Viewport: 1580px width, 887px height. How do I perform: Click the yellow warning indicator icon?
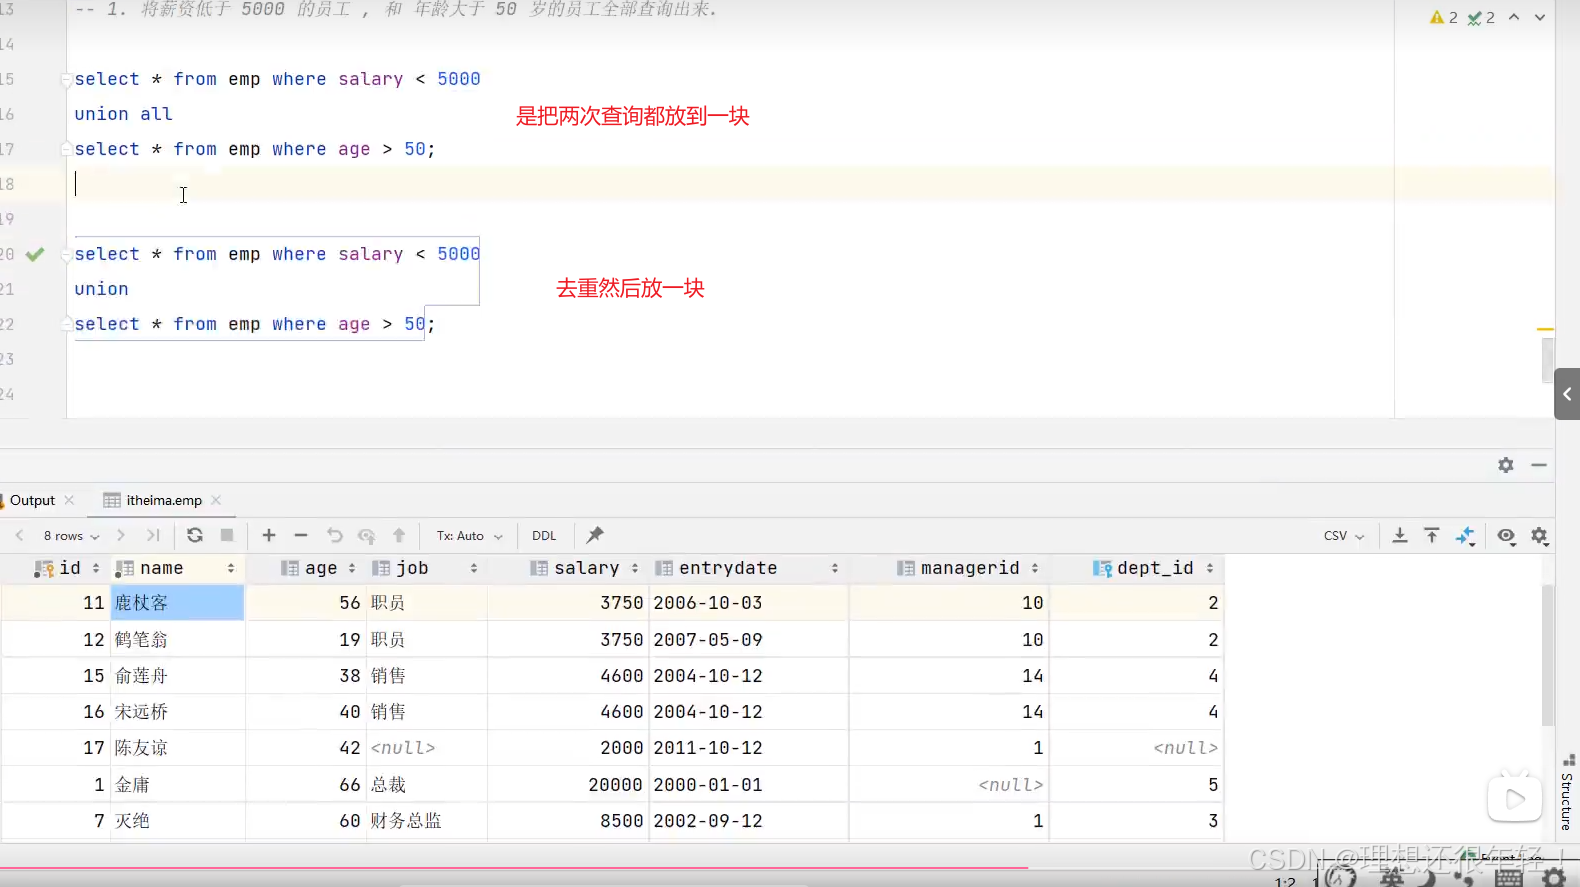pos(1437,17)
